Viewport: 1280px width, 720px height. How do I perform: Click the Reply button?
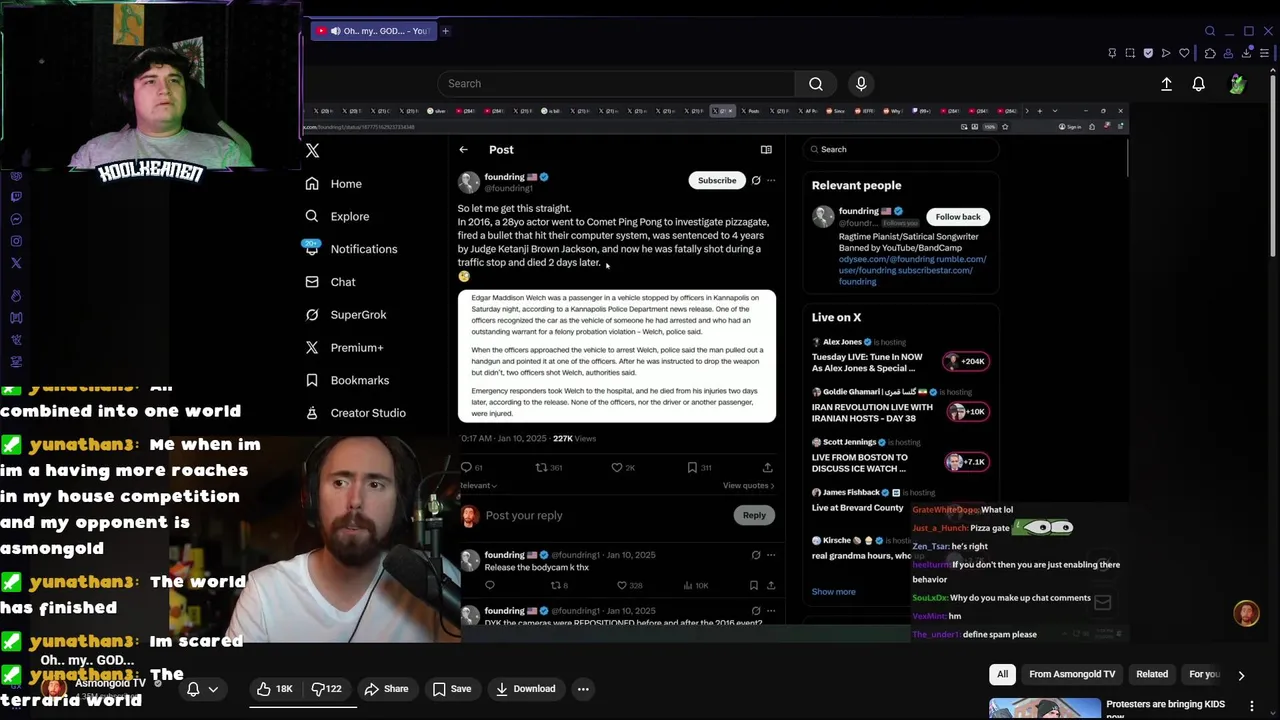pyautogui.click(x=754, y=516)
